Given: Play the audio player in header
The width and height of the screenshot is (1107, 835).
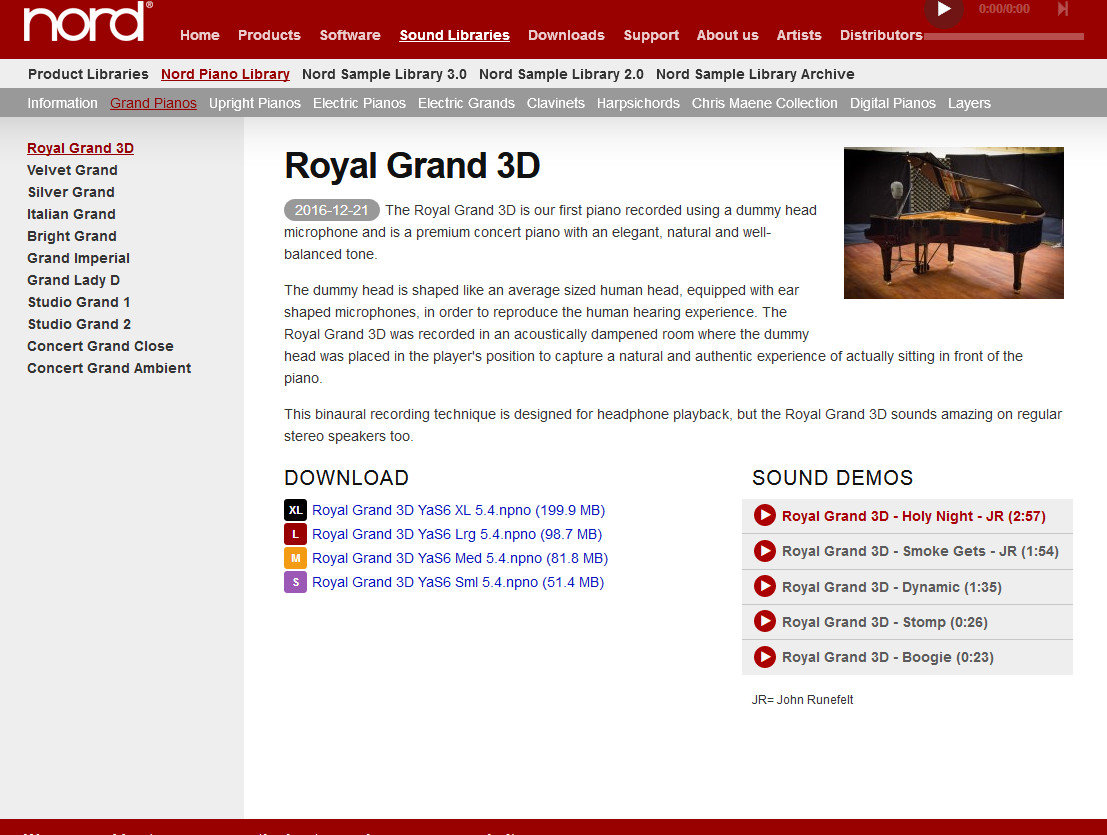Looking at the screenshot, I should (x=943, y=10).
